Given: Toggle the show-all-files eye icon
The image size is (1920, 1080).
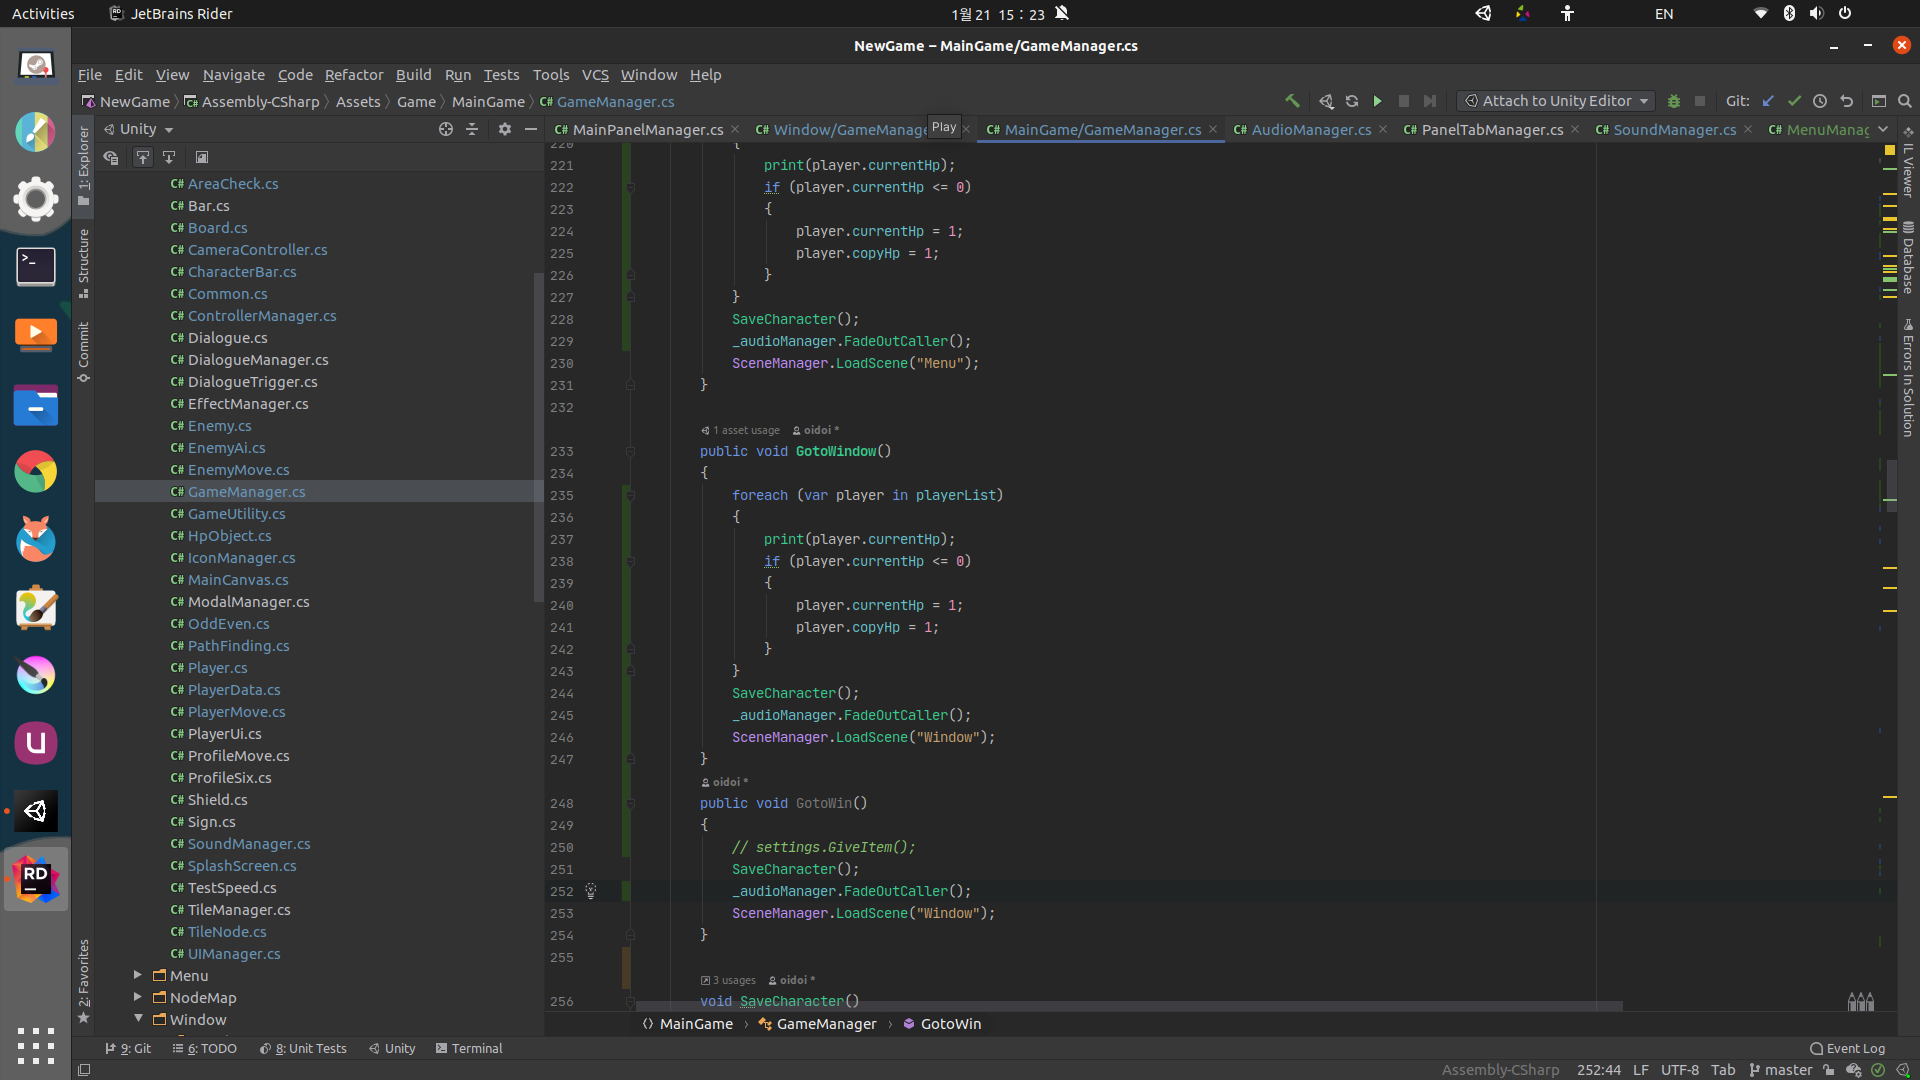Looking at the screenshot, I should click(111, 157).
